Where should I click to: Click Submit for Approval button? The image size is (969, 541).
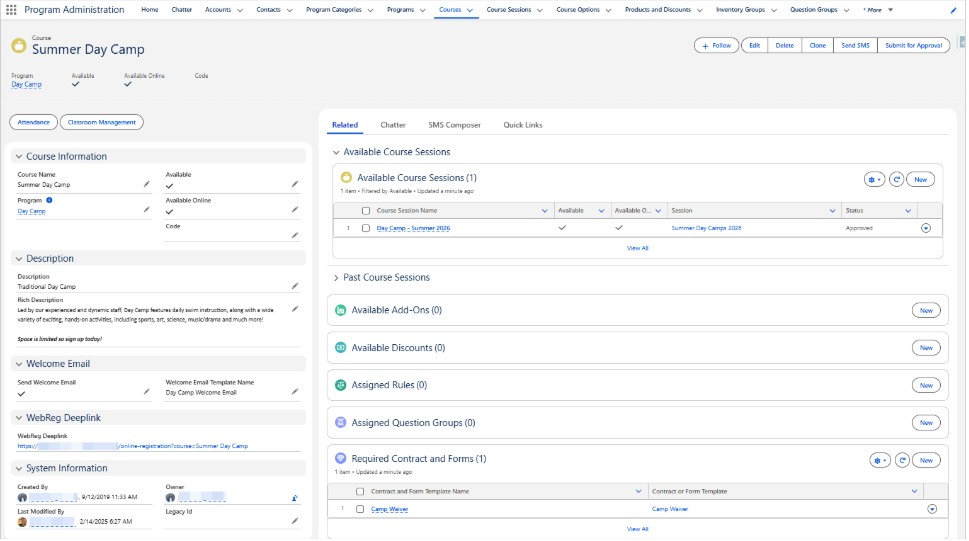point(913,46)
